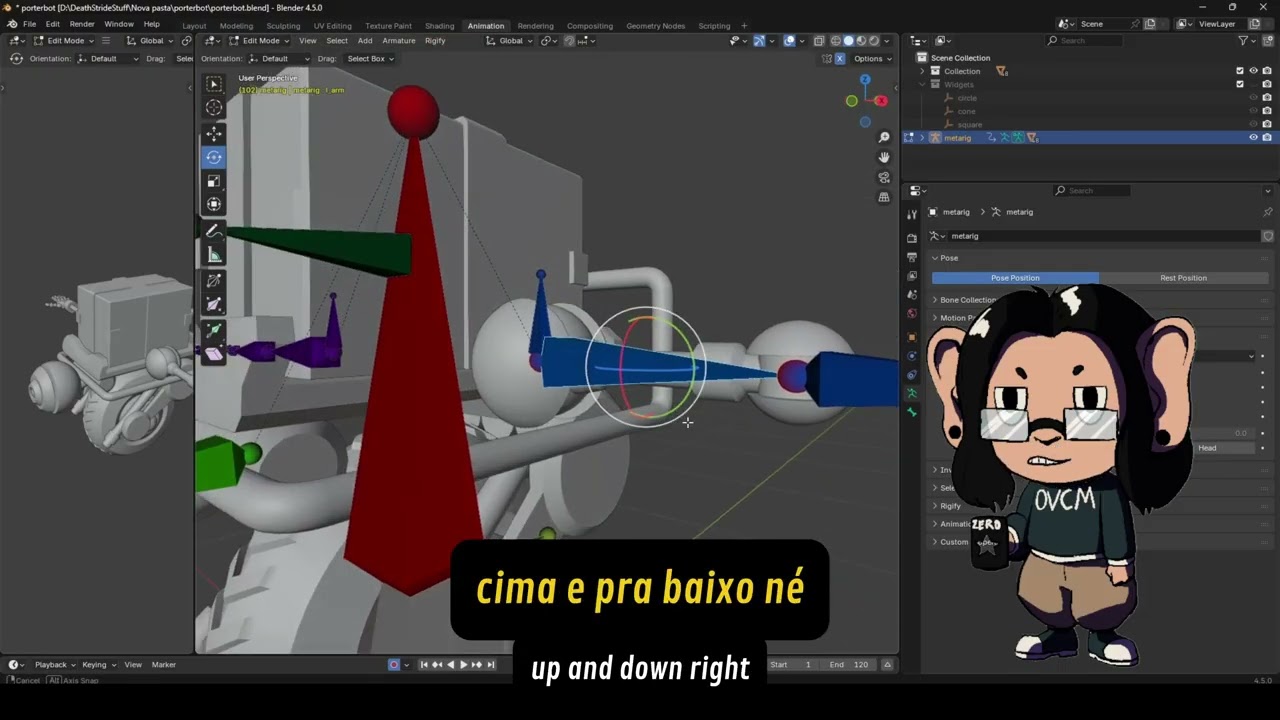Toggle X-axis mirror in viewport header

(x=839, y=58)
